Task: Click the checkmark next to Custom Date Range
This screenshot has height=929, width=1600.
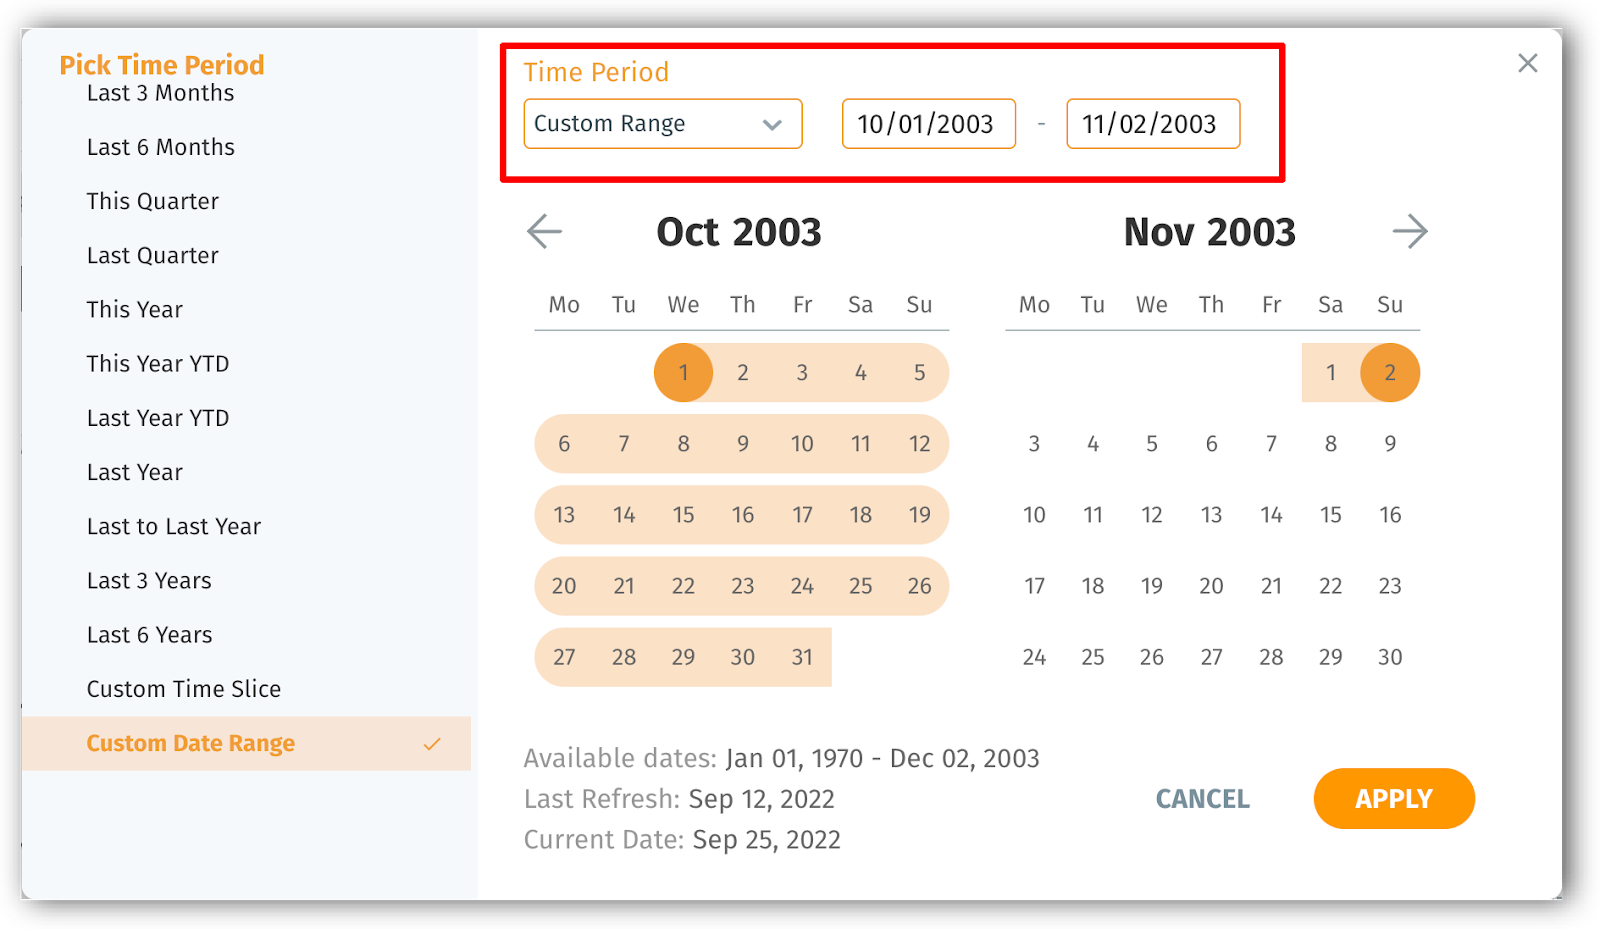Action: 431,743
